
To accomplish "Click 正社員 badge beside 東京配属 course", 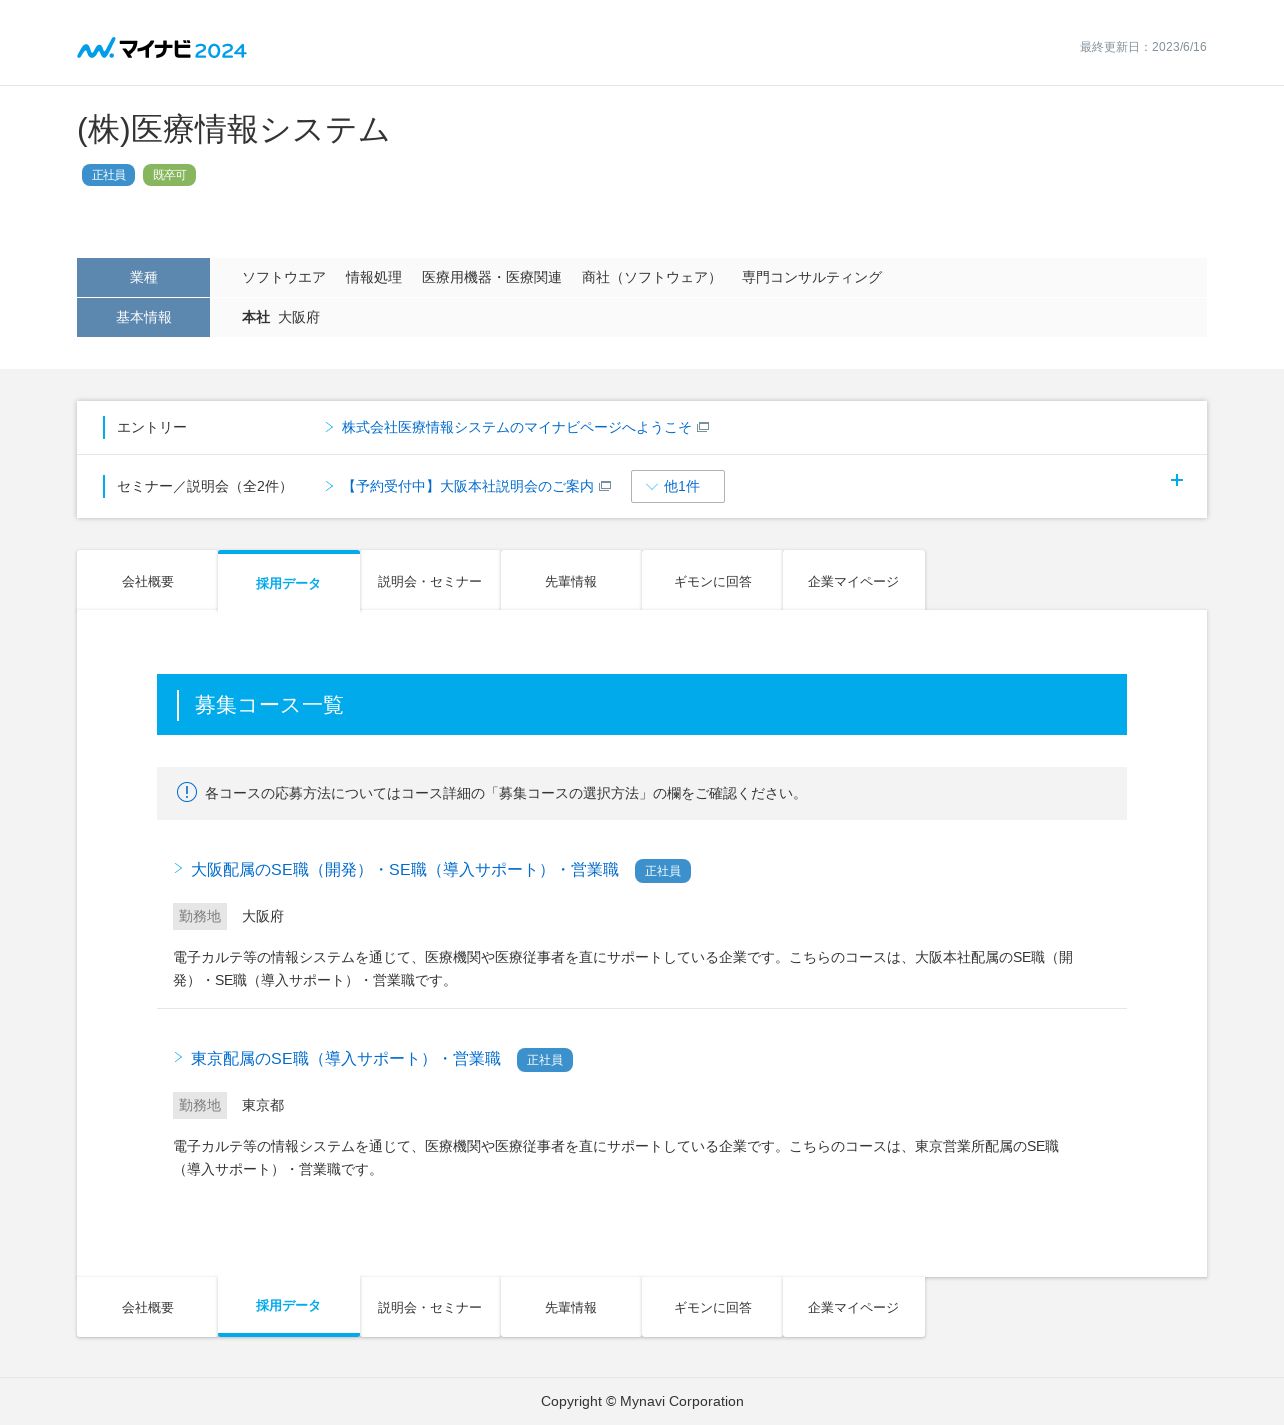I will click(x=545, y=1060).
